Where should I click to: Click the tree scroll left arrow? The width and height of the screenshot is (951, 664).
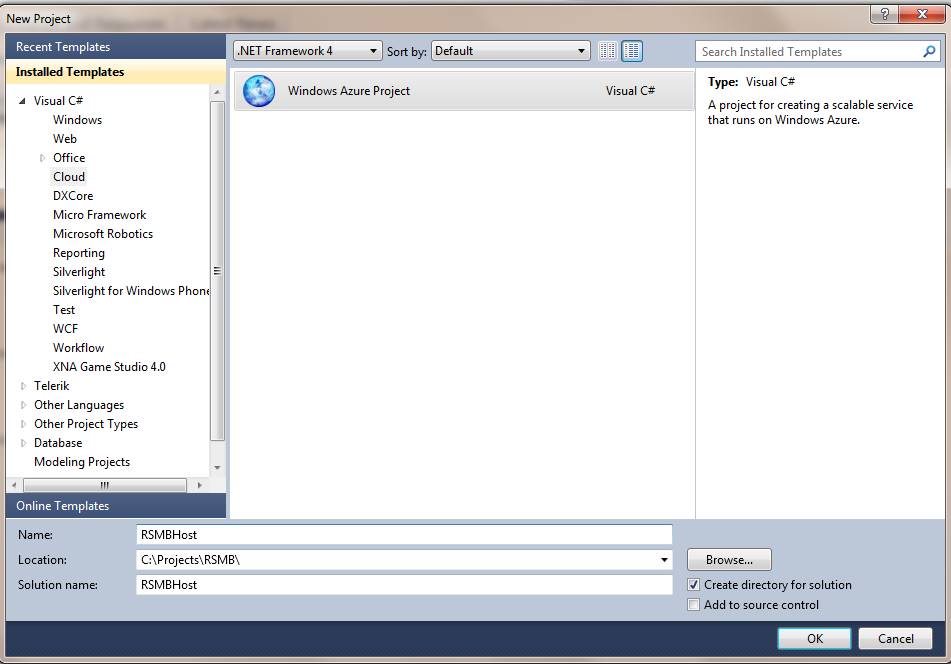coord(14,485)
